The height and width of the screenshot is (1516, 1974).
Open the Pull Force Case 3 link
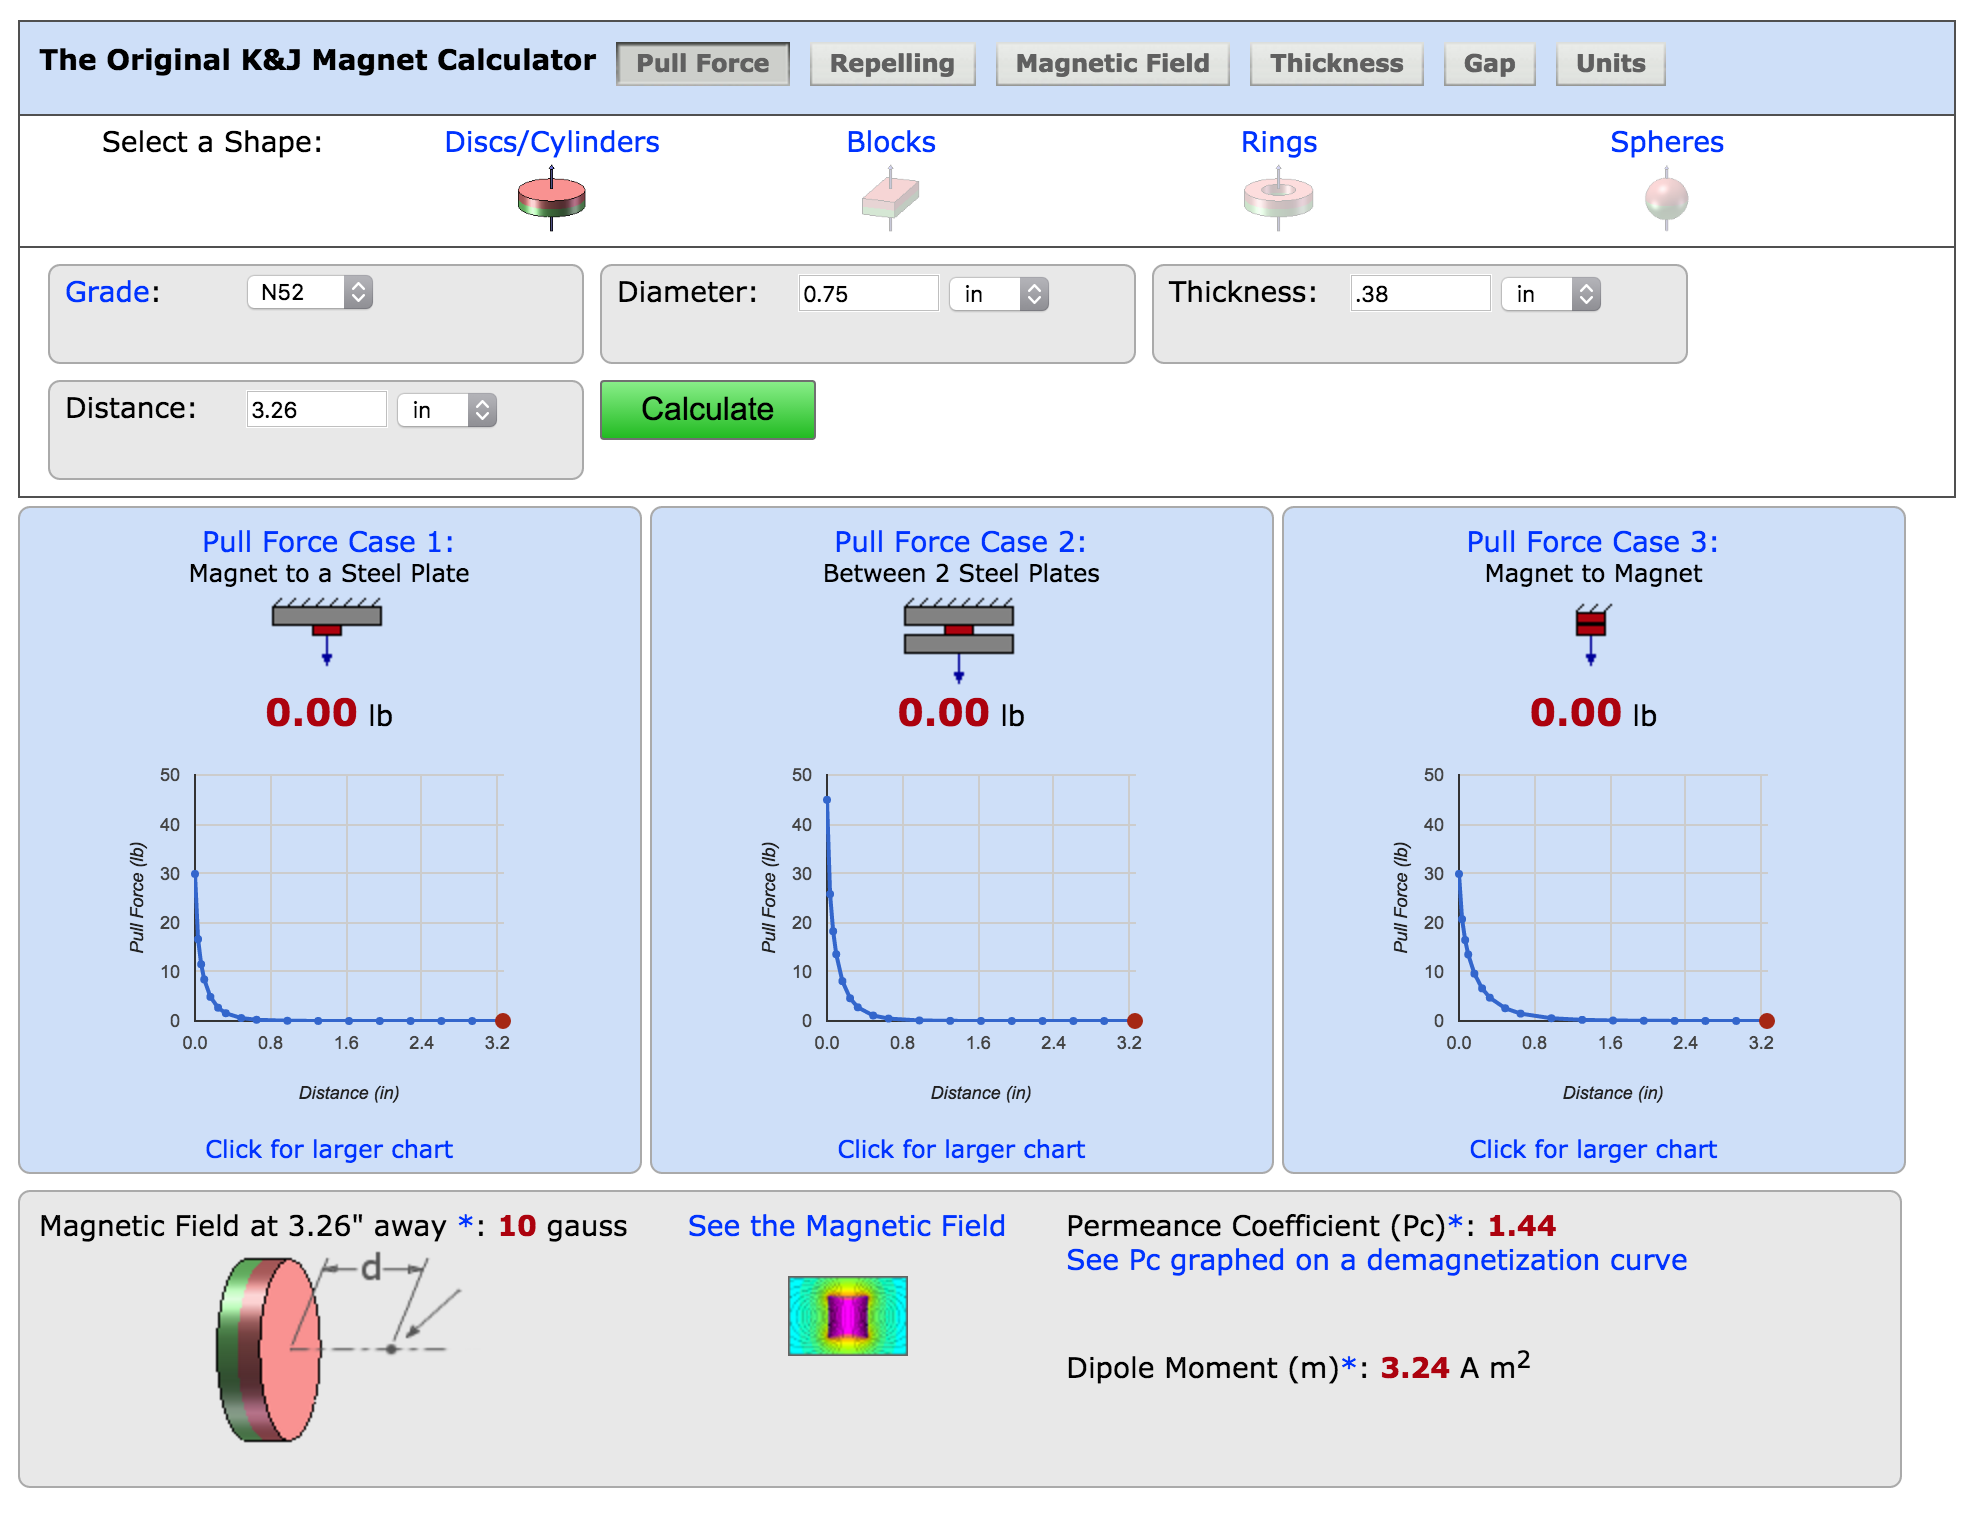pyautogui.click(x=1592, y=541)
